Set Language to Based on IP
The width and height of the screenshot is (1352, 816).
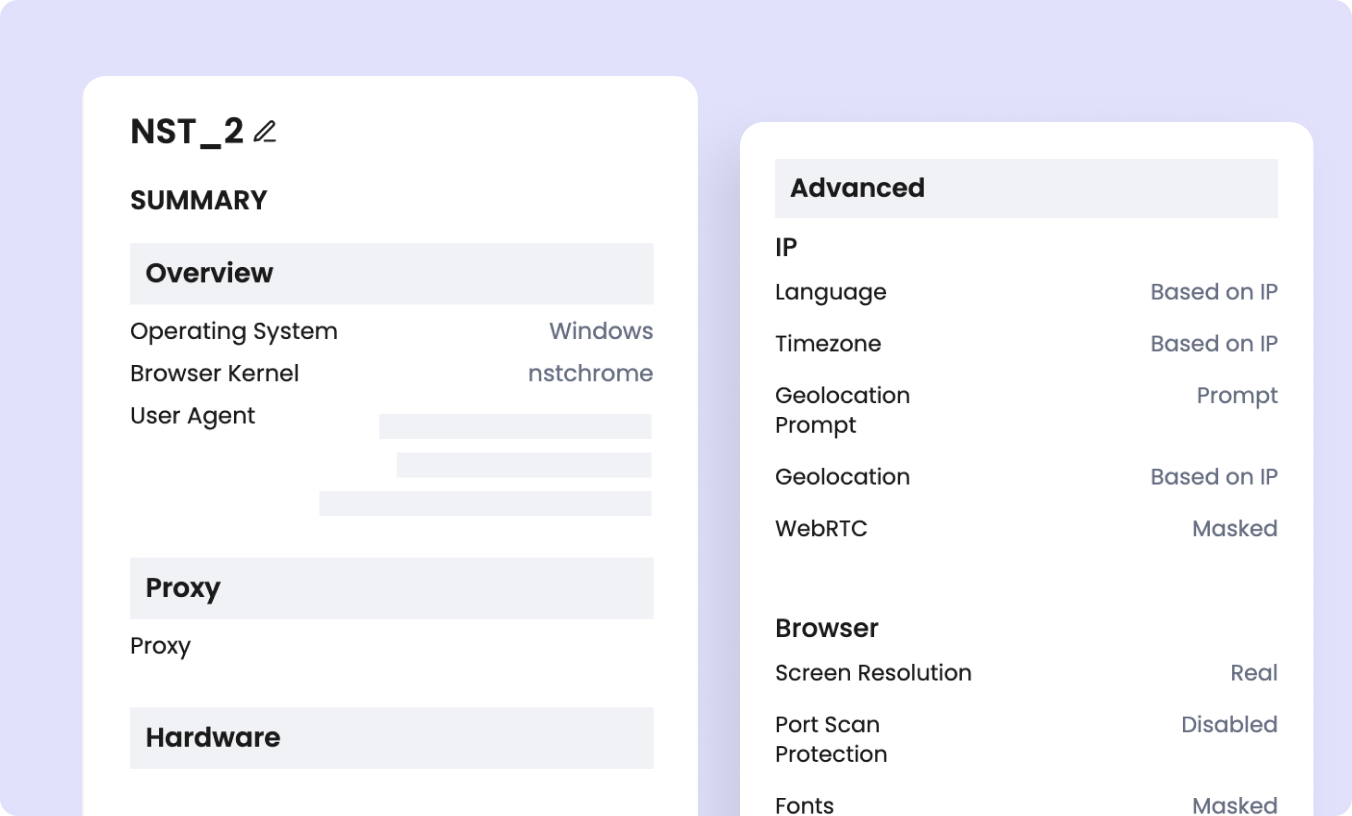point(1213,291)
